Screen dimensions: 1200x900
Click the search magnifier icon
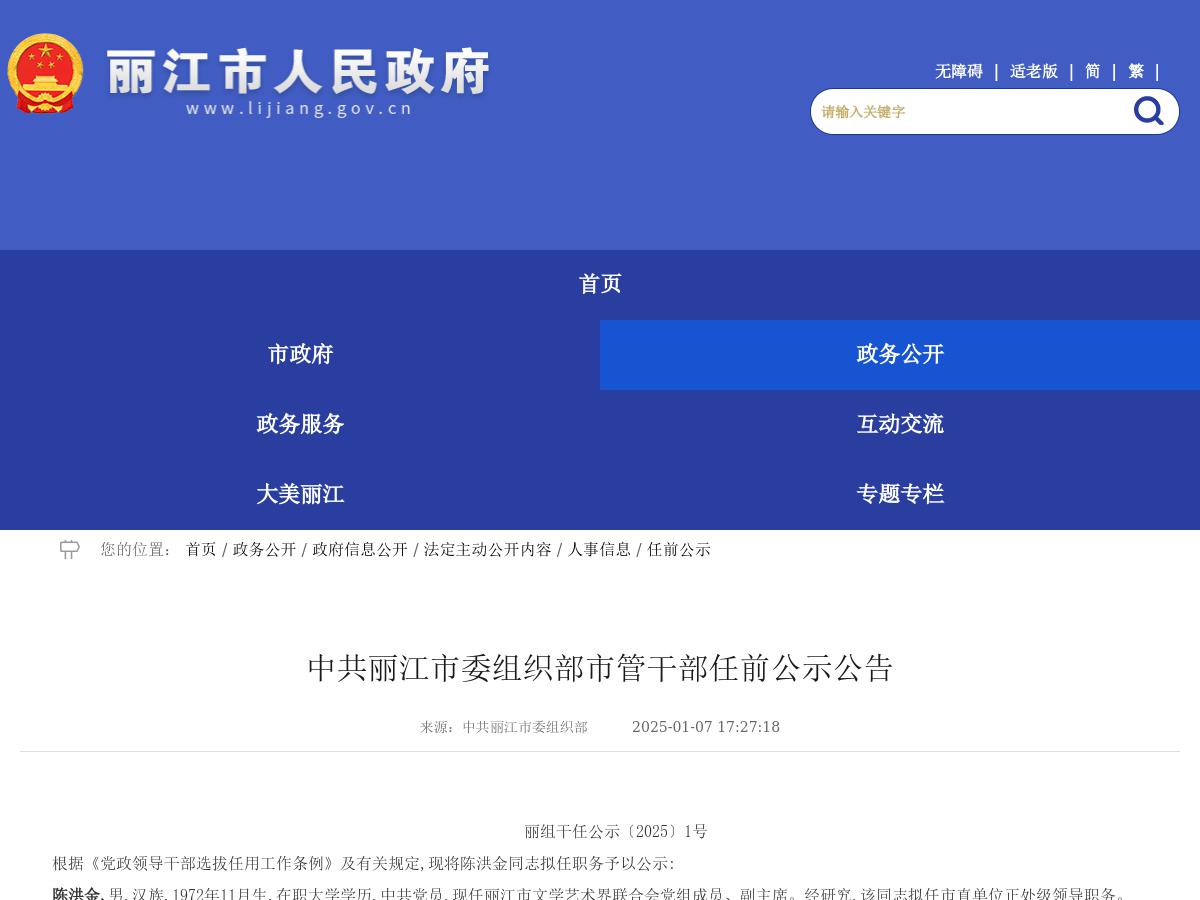coord(1148,111)
